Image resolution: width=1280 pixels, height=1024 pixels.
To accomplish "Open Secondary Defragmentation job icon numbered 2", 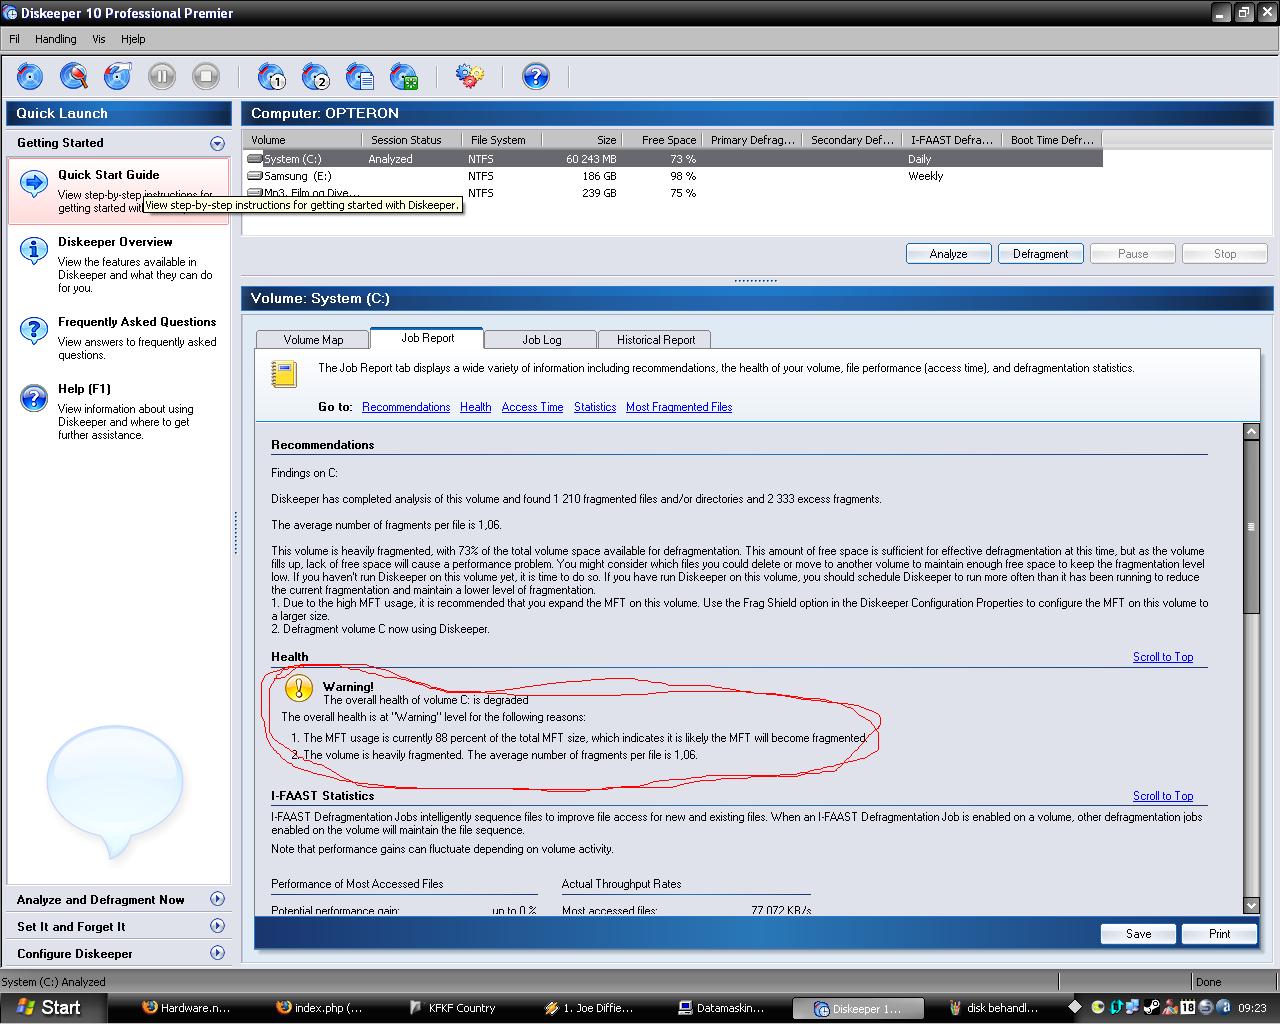I will coord(316,76).
